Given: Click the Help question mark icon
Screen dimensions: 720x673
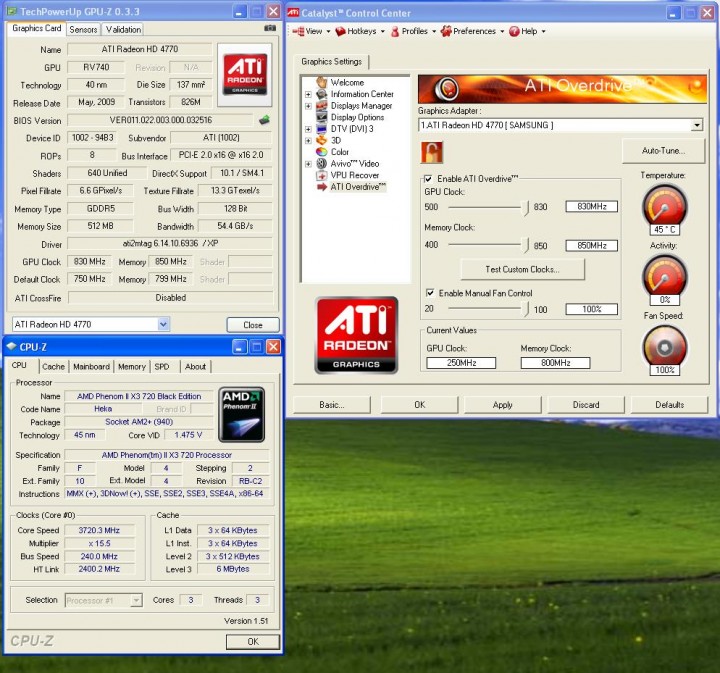Looking at the screenshot, I should pyautogui.click(x=514, y=31).
